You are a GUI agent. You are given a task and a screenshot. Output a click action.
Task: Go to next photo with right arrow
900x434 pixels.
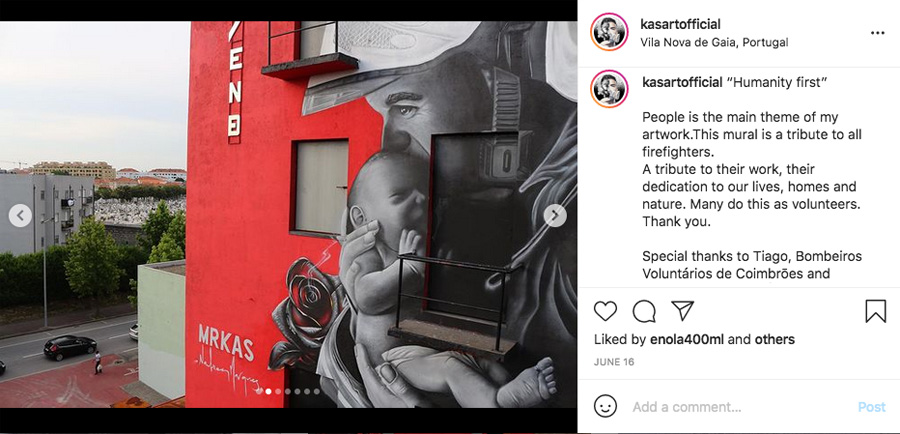tap(555, 216)
